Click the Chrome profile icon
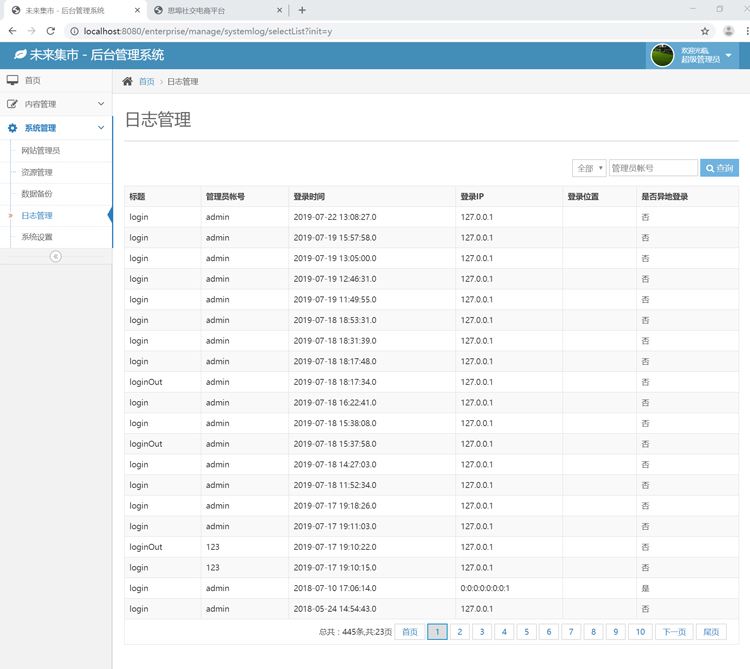 point(729,31)
